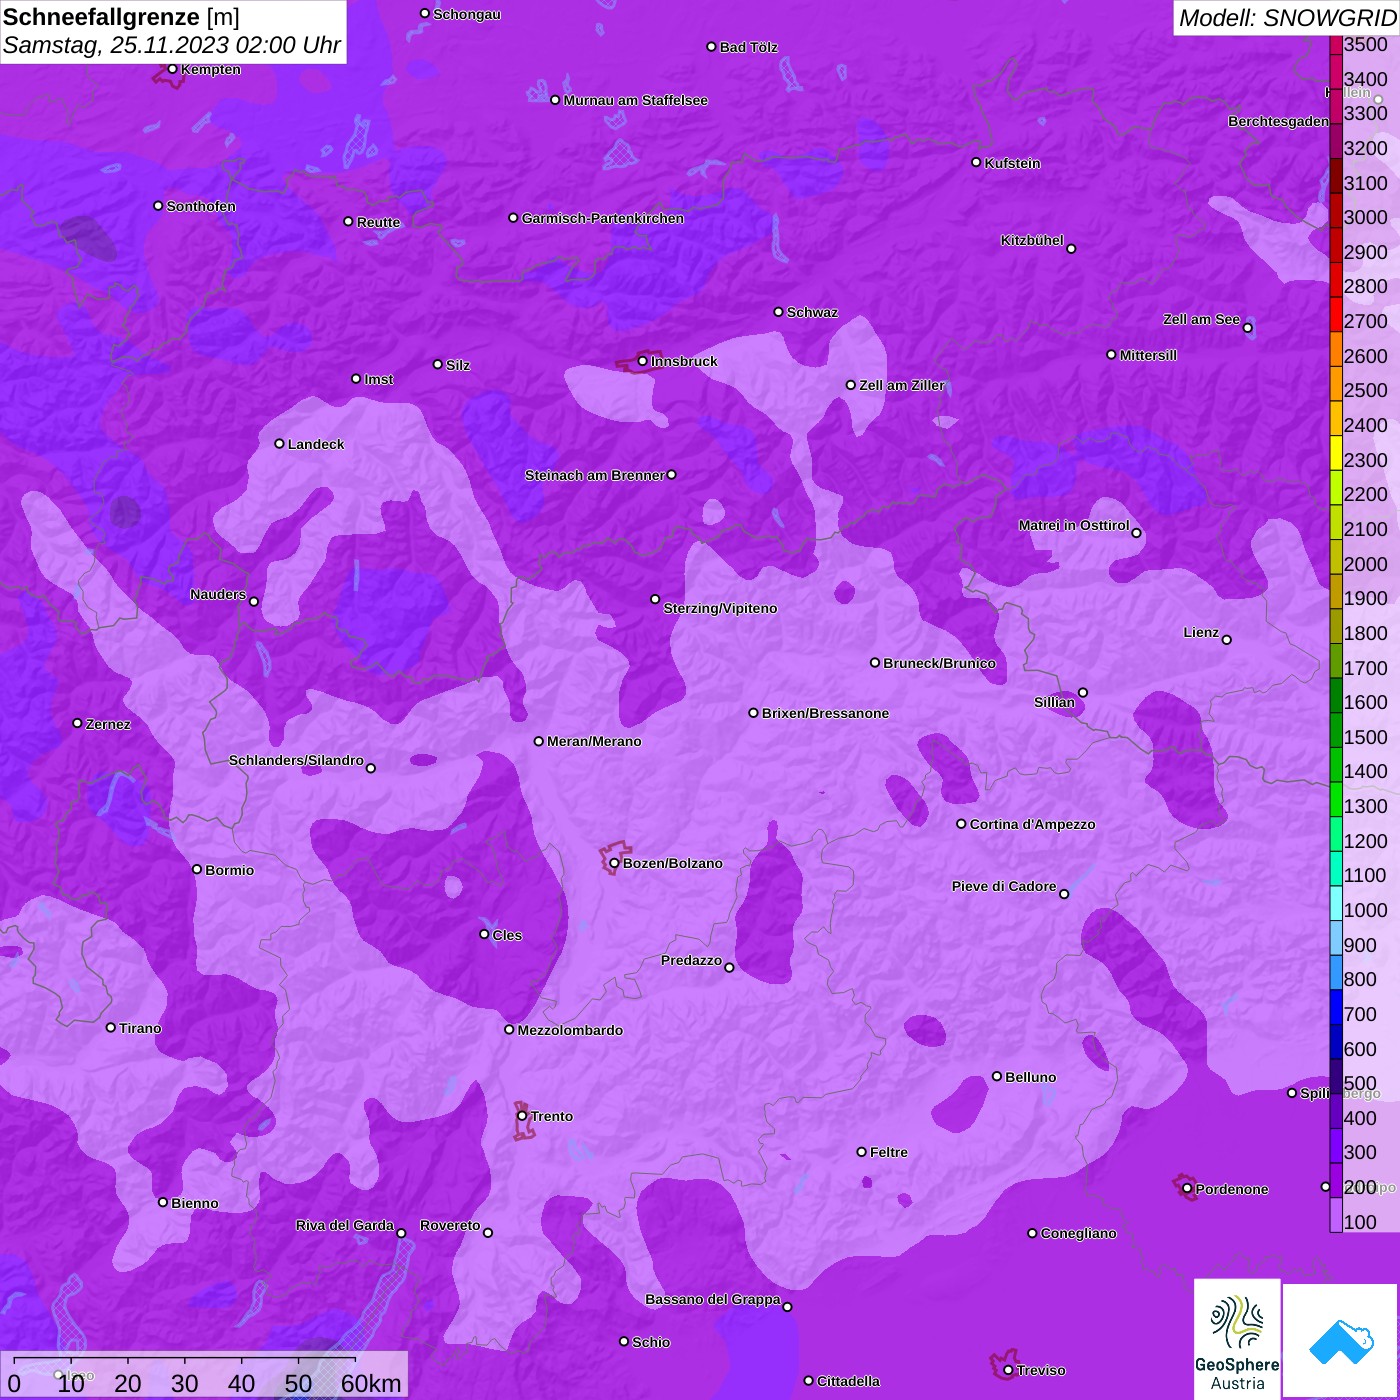Click the Kufstein location dot
Viewport: 1400px width, 1400px height.
click(976, 162)
